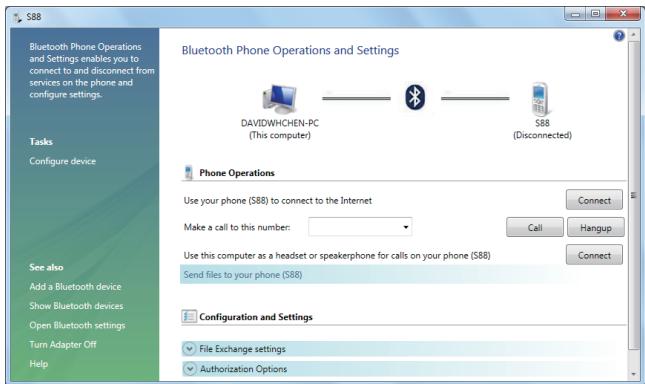The height and width of the screenshot is (384, 645).
Task: Minimize the S88 window
Action: [x=576, y=14]
